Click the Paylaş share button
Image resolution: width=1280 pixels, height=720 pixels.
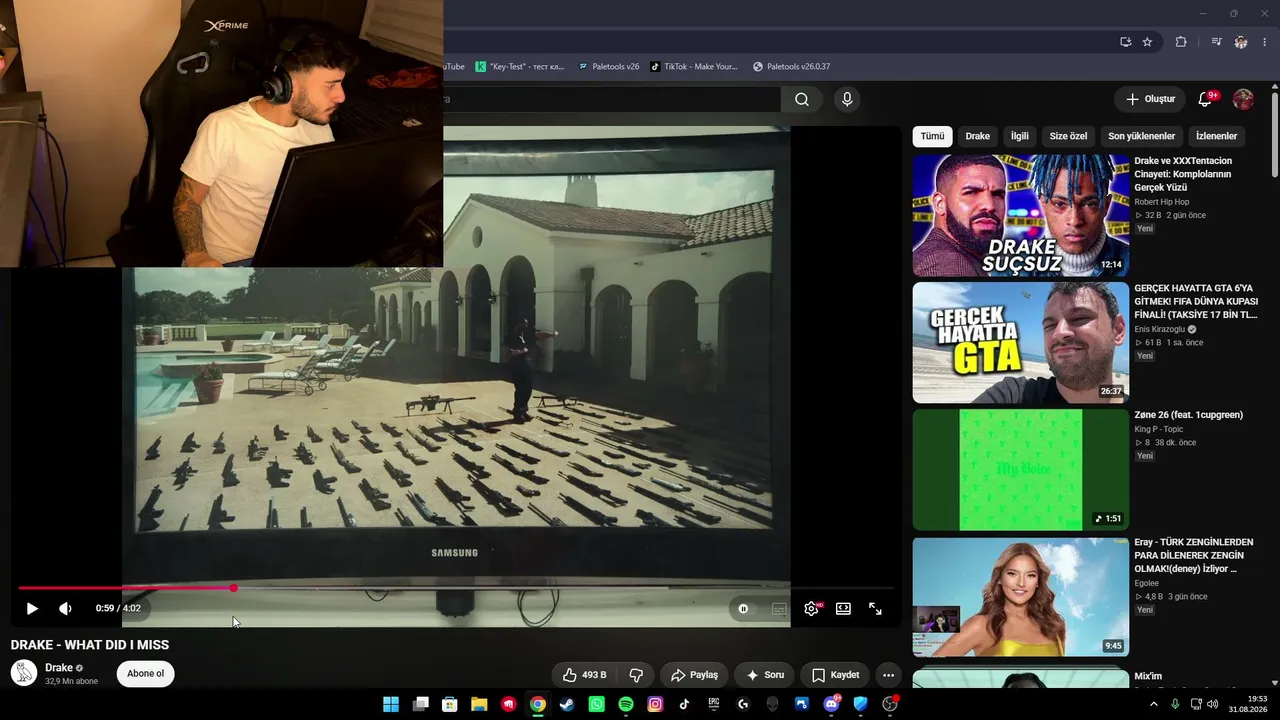point(694,675)
